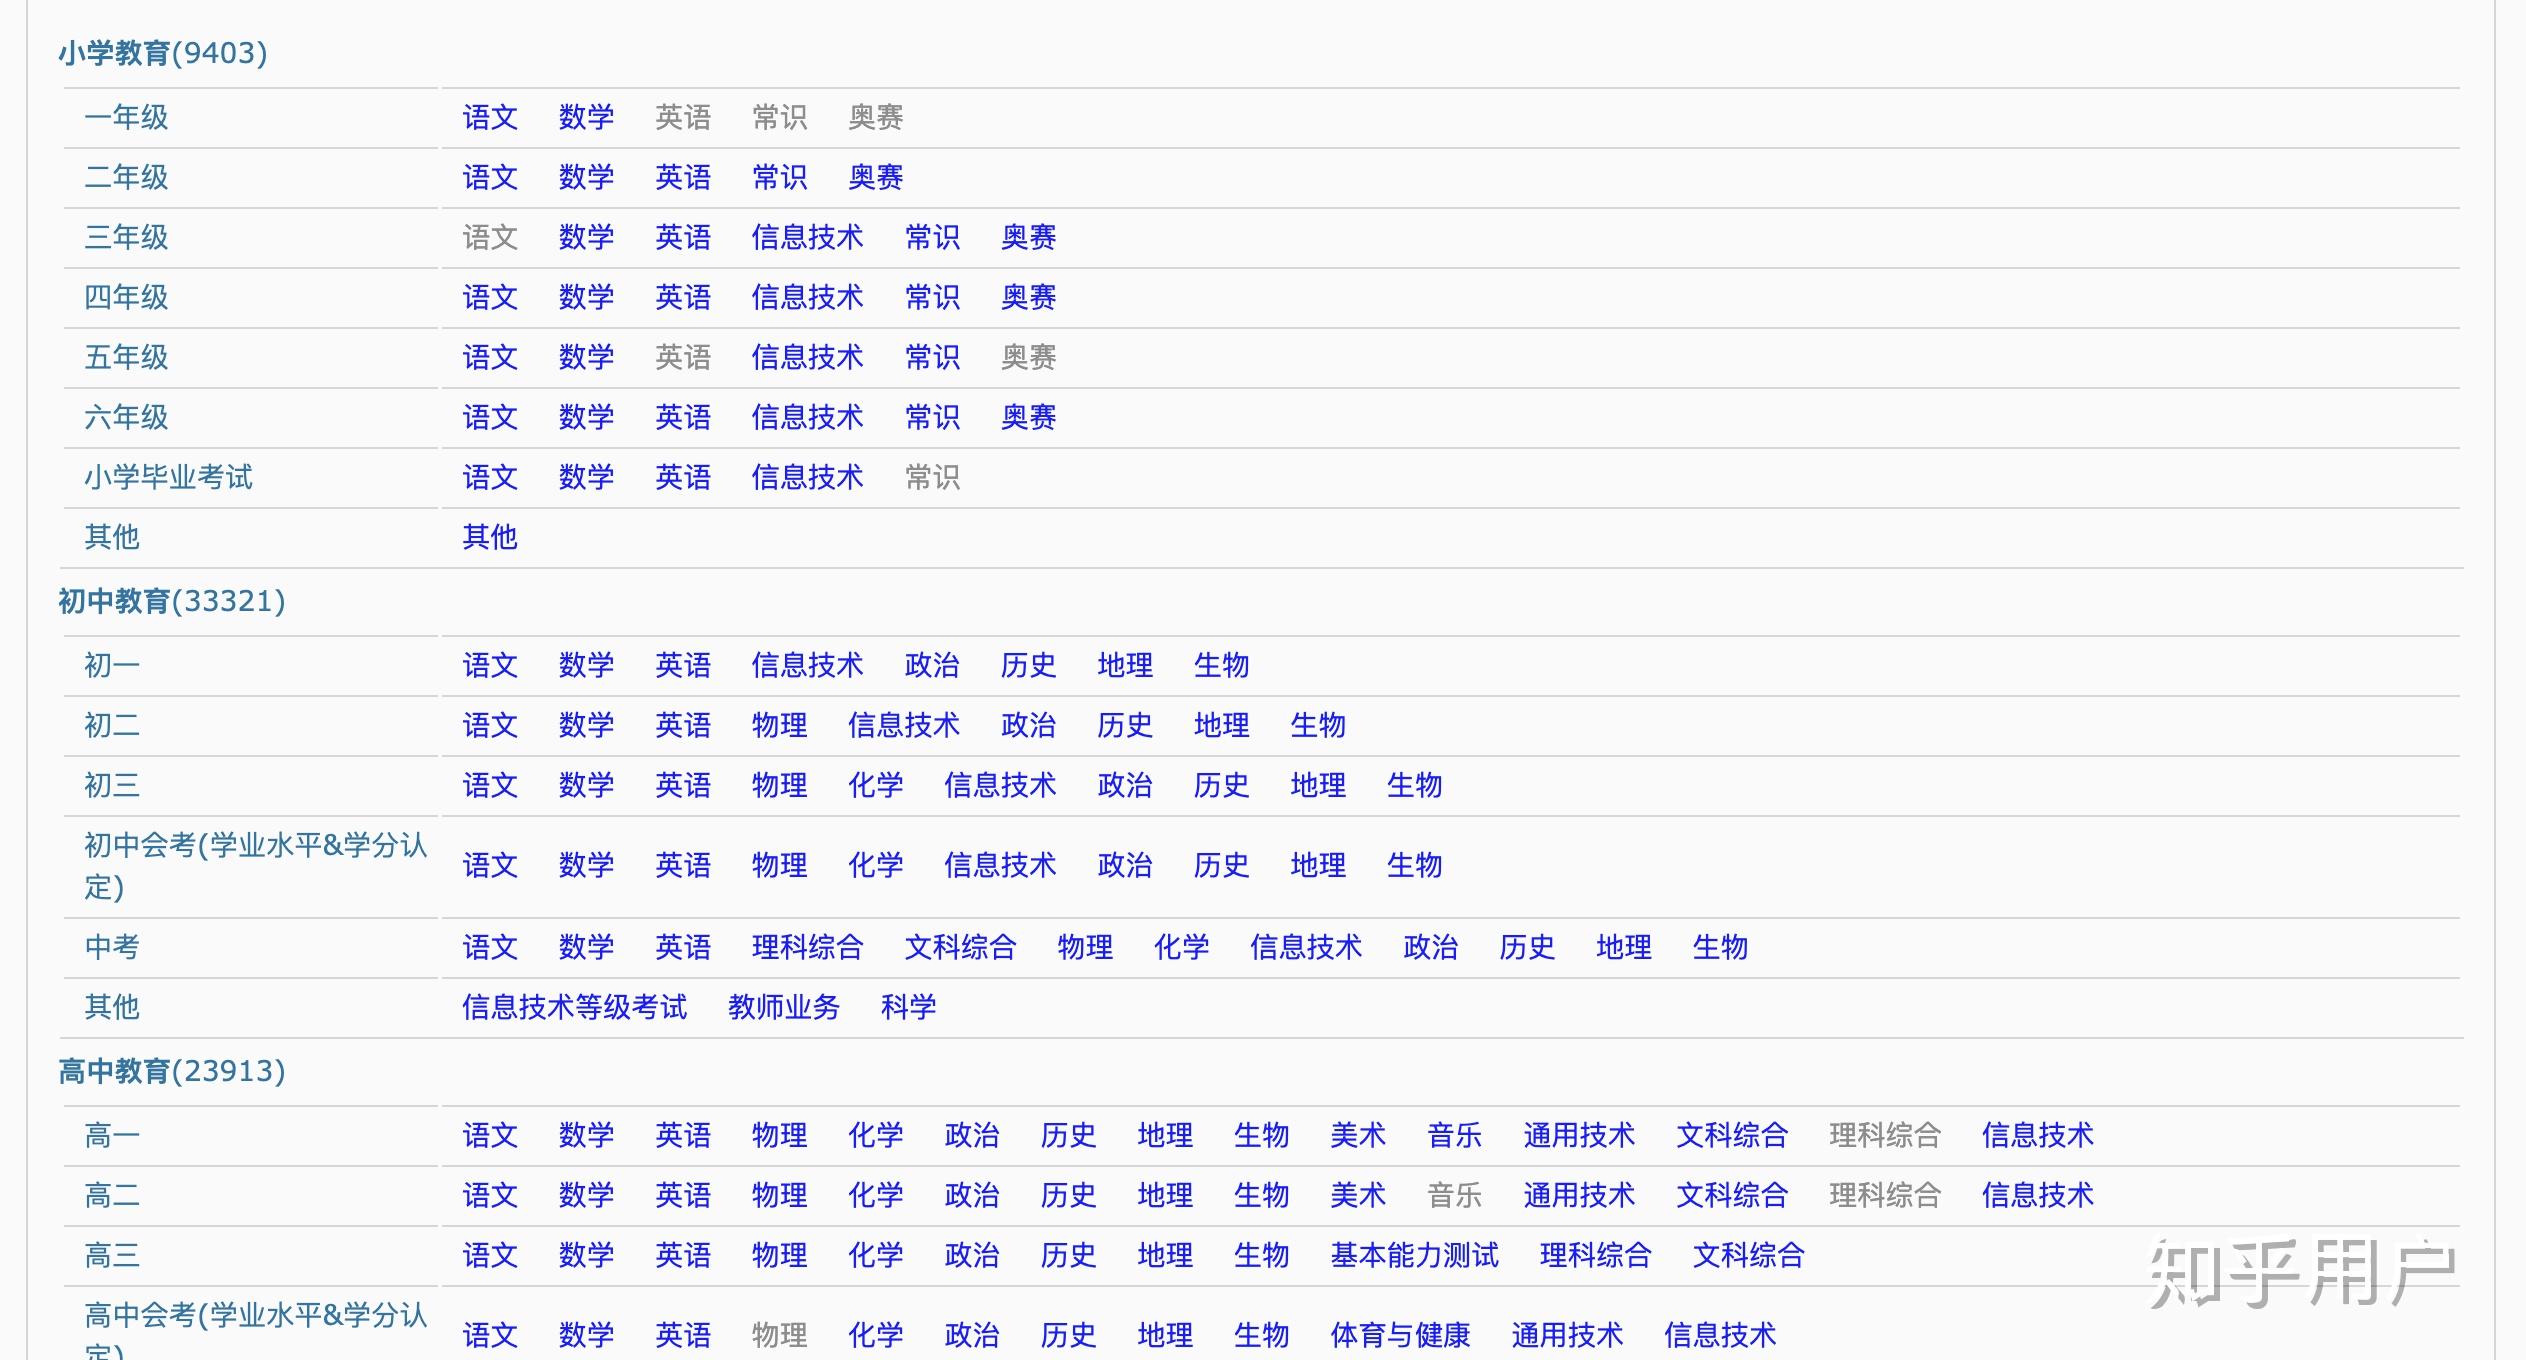Open the 初二 grade link

(112, 725)
